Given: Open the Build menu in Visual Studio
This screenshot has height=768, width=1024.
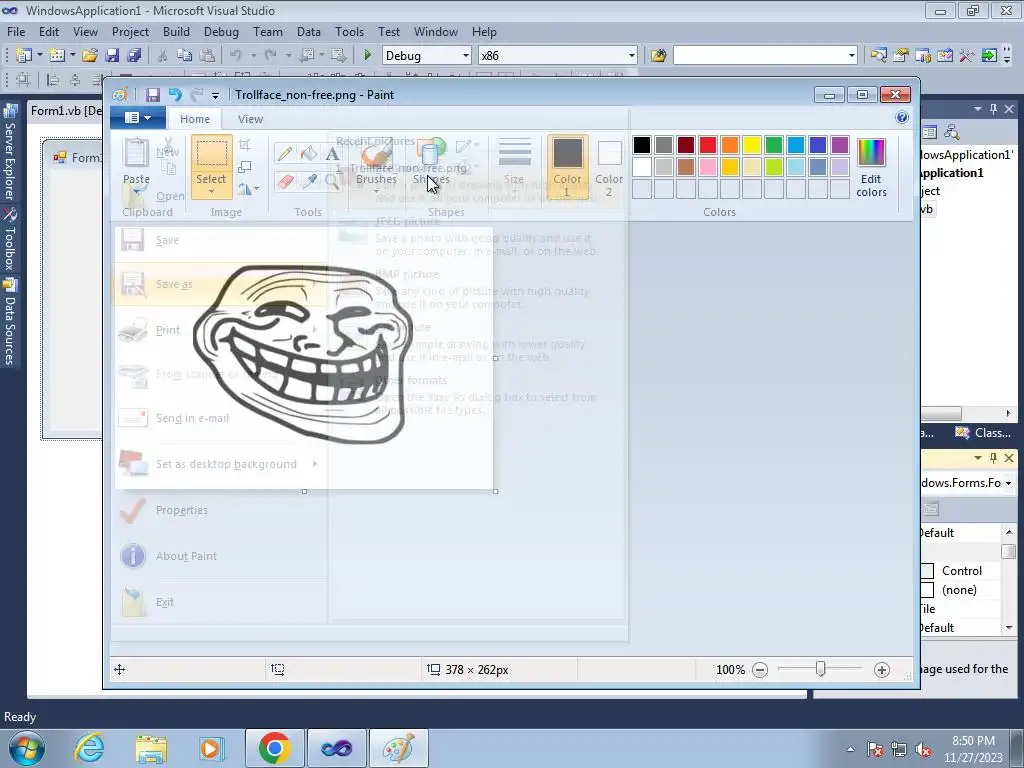Looking at the screenshot, I should tap(176, 31).
